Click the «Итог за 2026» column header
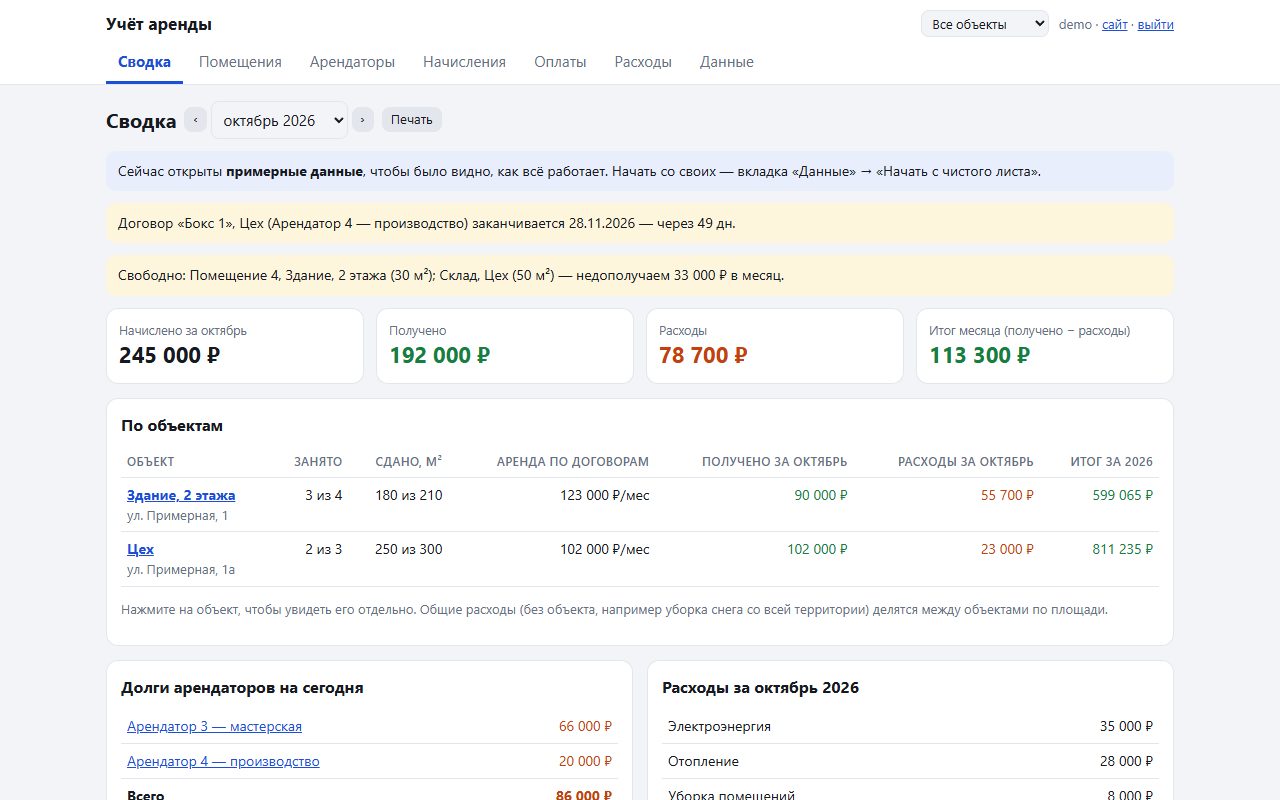1280x800 pixels. pos(1111,462)
